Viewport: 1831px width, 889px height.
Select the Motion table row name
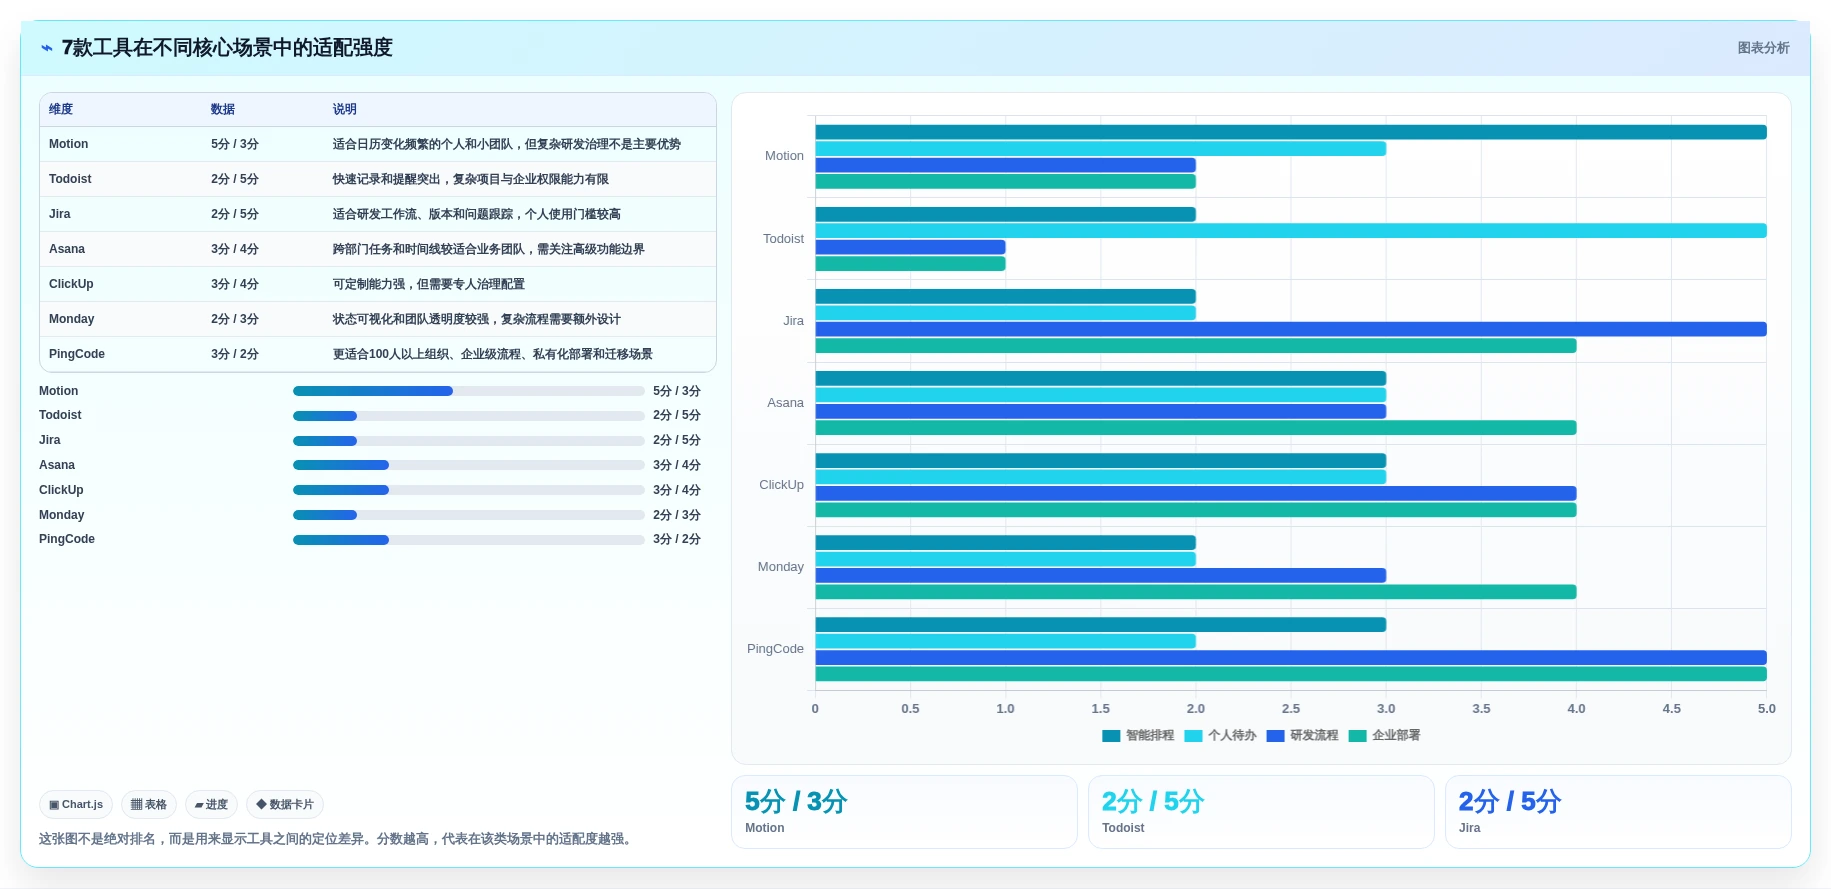(x=68, y=144)
